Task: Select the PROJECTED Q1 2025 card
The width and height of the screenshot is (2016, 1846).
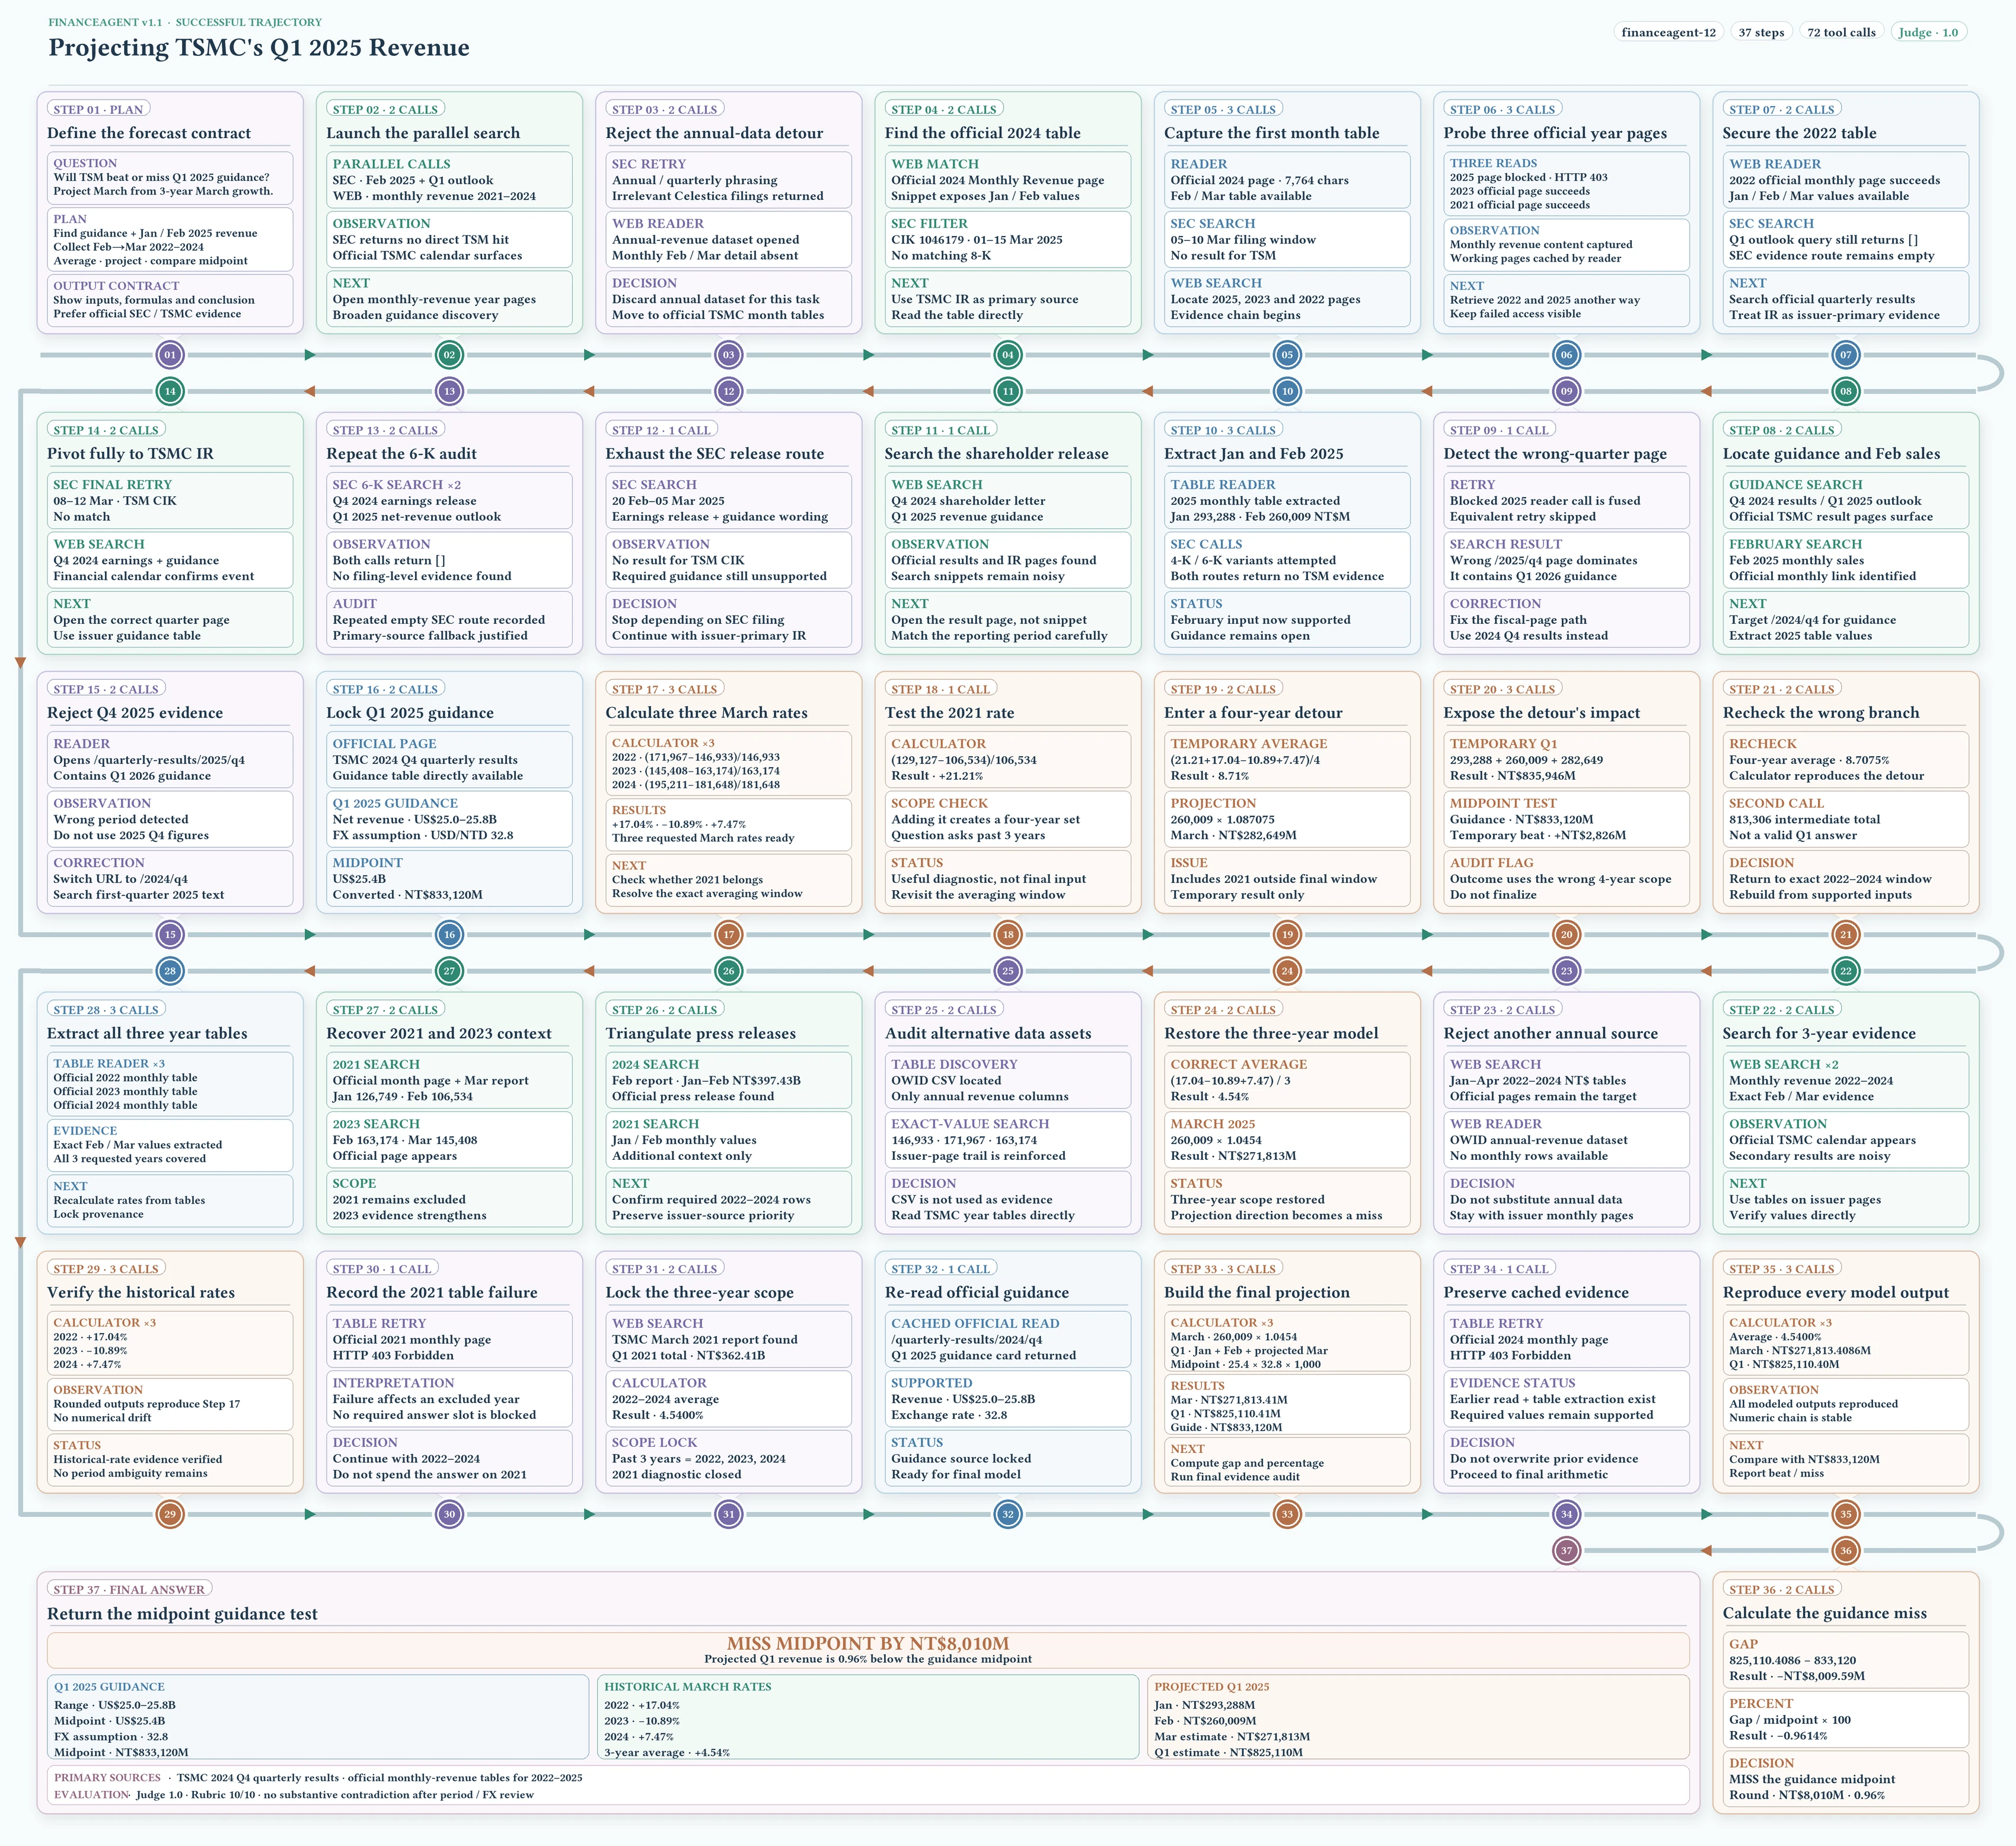Action: click(x=1418, y=1717)
